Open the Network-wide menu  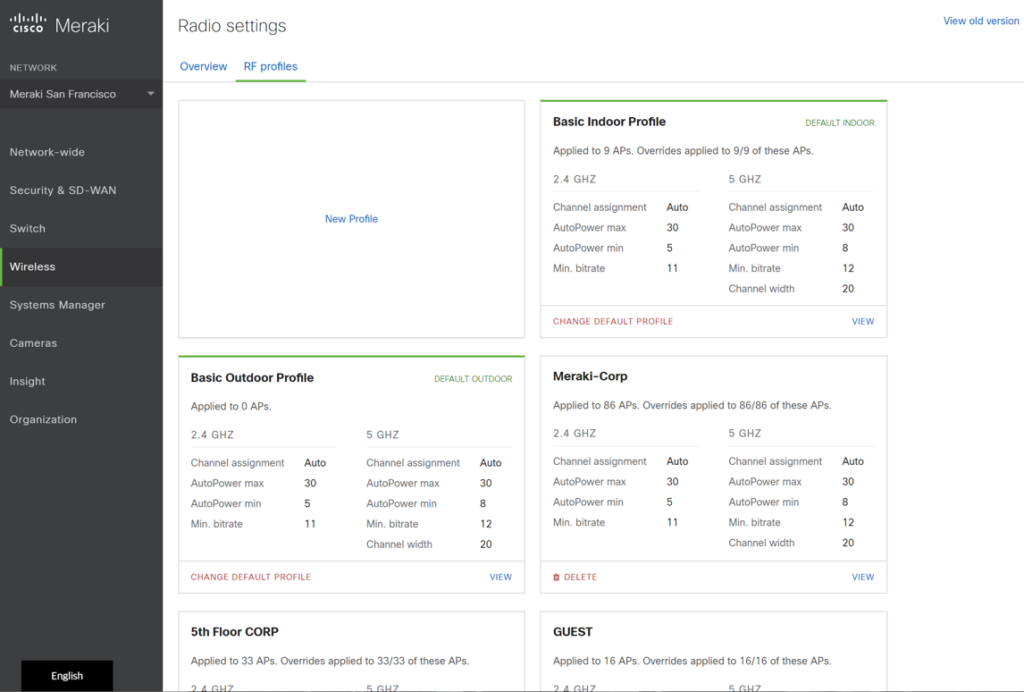(x=47, y=152)
